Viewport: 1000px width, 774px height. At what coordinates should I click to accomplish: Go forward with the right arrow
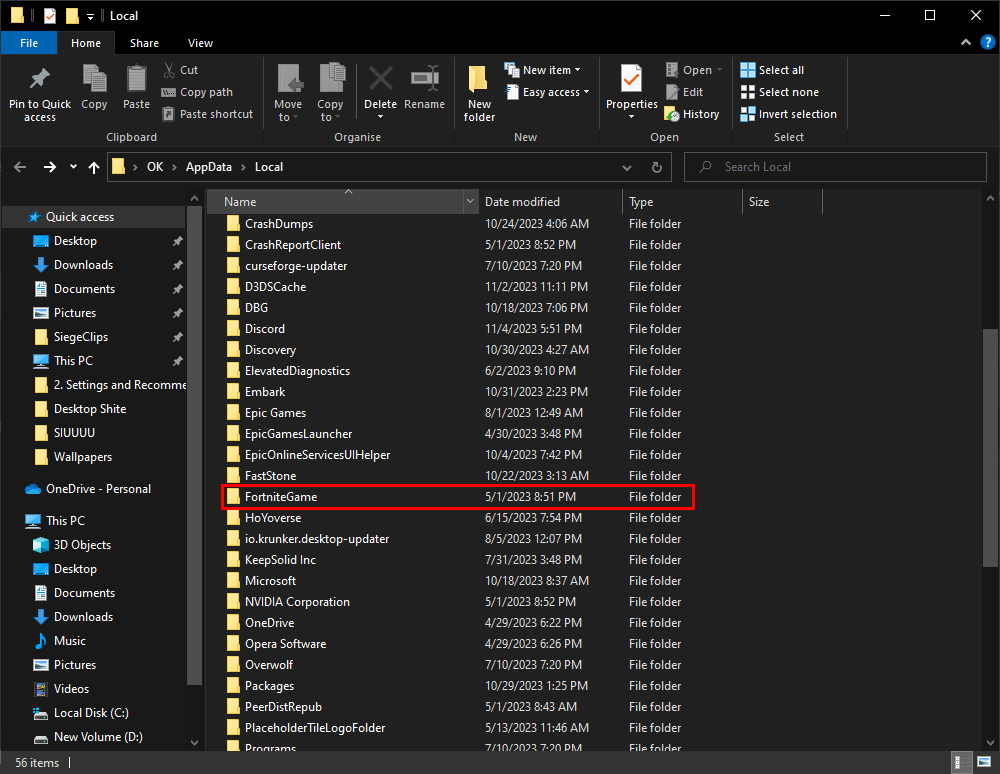[49, 167]
